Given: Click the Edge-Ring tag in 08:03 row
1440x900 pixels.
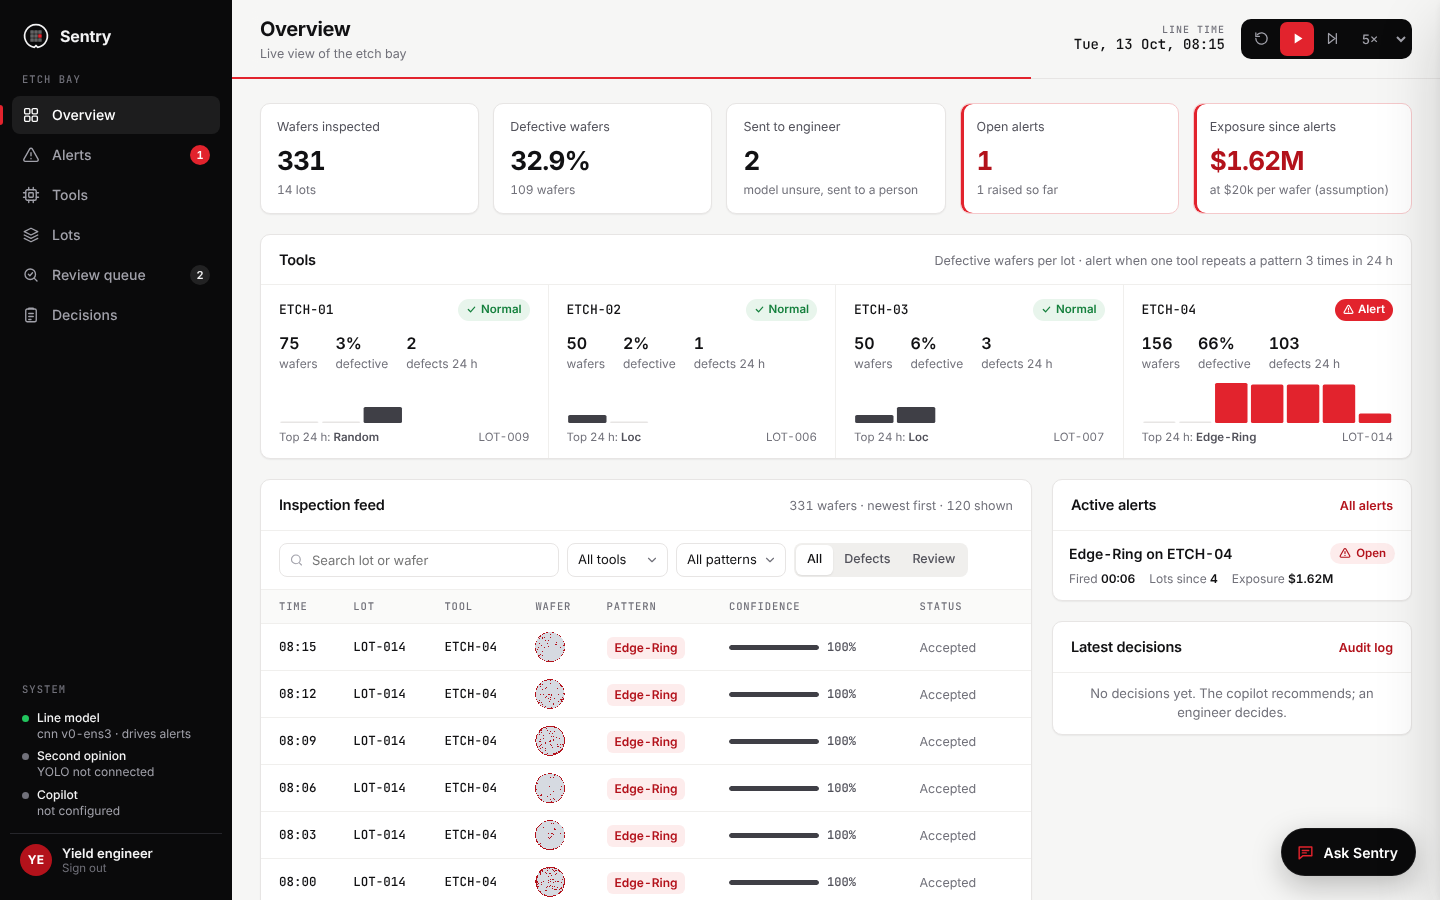Looking at the screenshot, I should pyautogui.click(x=646, y=836).
